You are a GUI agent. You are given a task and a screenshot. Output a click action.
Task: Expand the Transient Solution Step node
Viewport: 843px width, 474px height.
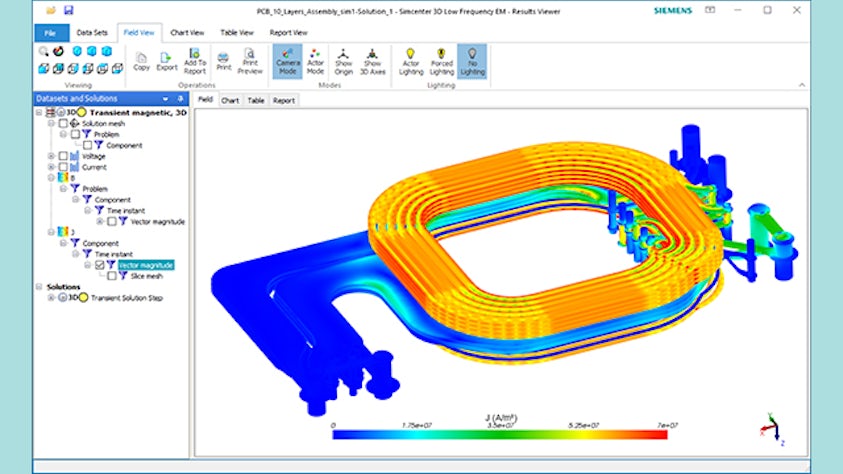51,298
